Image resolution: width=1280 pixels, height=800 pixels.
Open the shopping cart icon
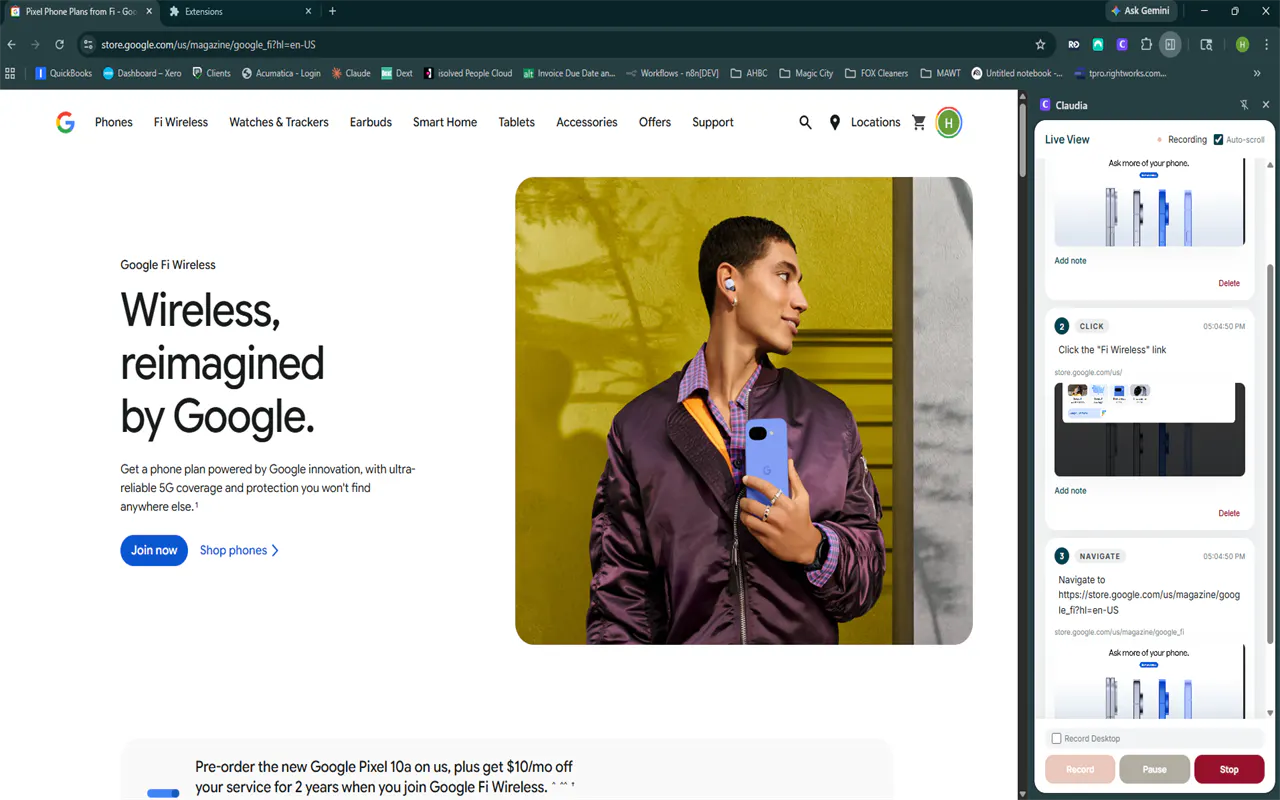[x=919, y=122]
